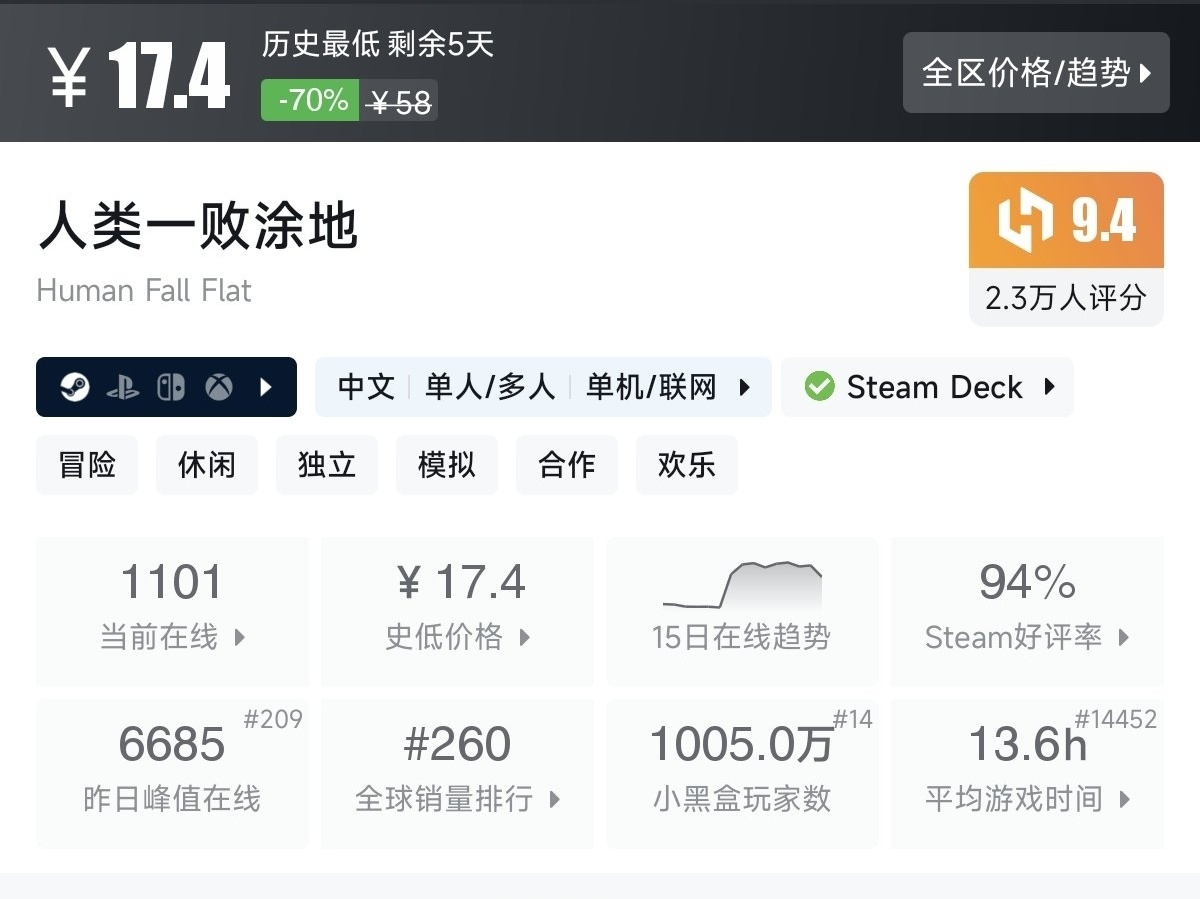Screen dimensions: 1200x899
Task: Expand Steam Deck compatibility details
Action: click(1049, 387)
